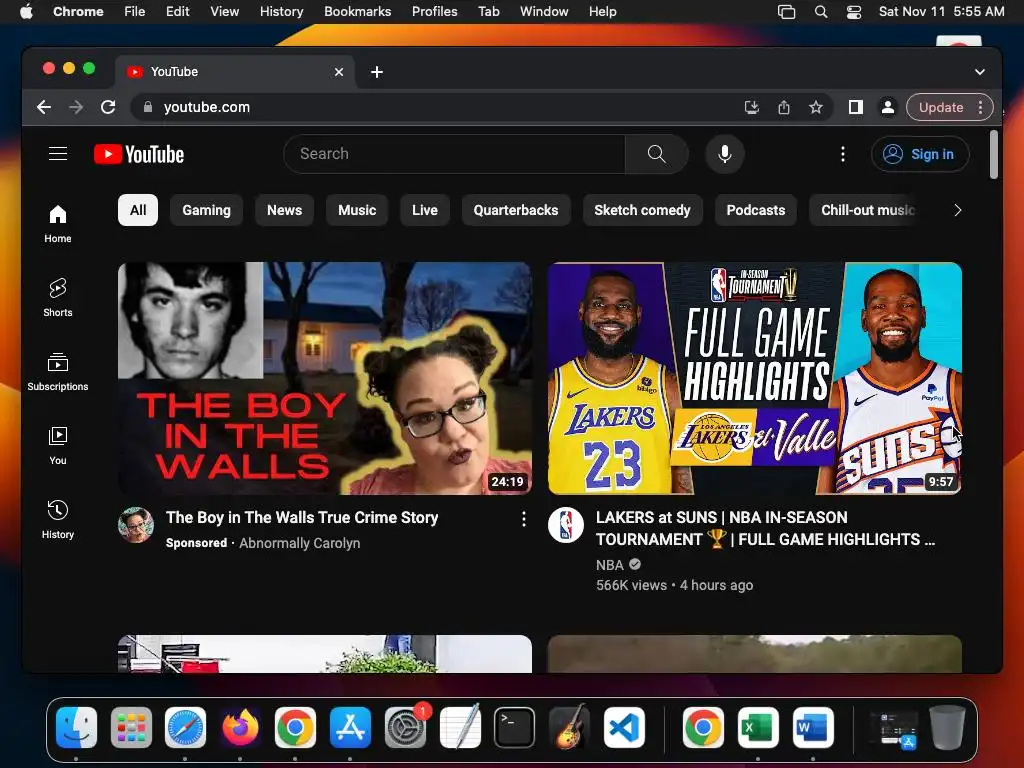Image resolution: width=1024 pixels, height=768 pixels.
Task: Open a new tab with plus button
Action: pyautogui.click(x=377, y=72)
